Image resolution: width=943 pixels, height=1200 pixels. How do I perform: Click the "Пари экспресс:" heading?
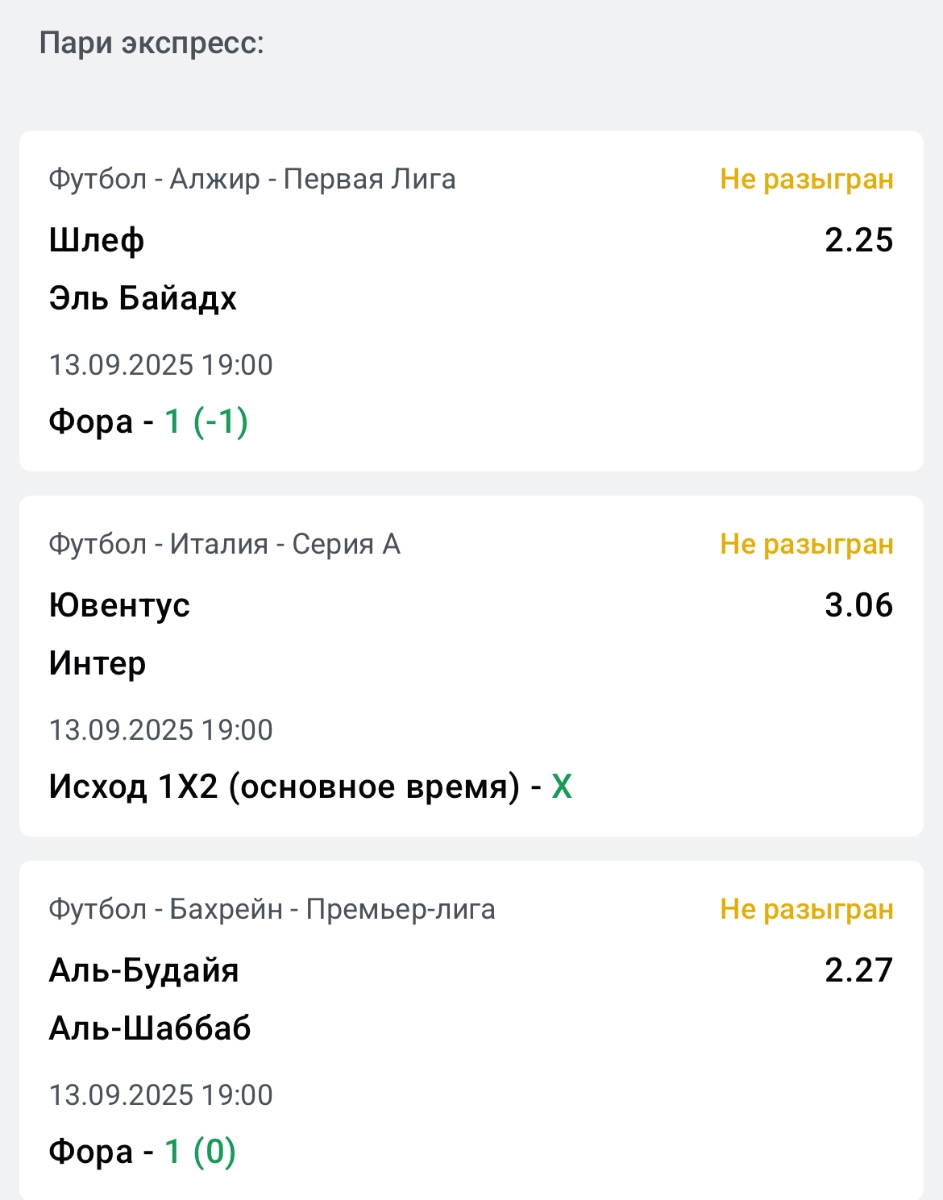pos(151,44)
